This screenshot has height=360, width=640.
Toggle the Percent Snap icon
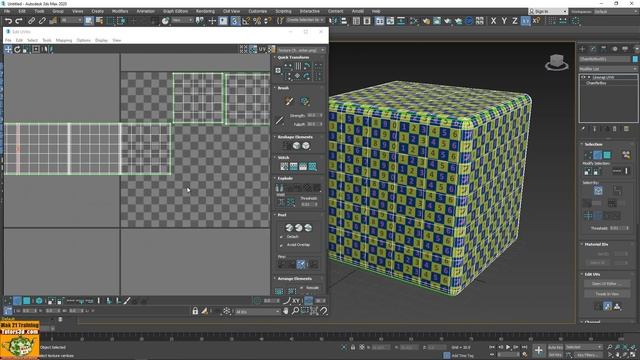point(257,21)
